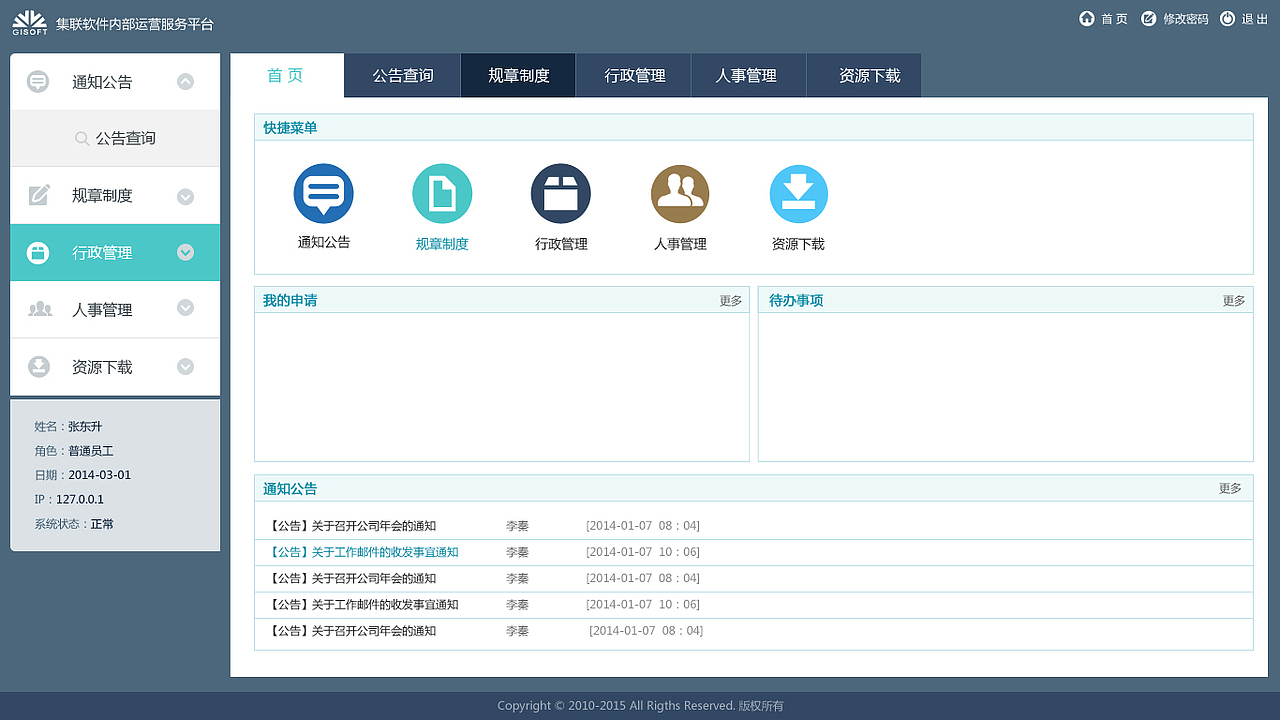This screenshot has width=1280, height=720.
Task: Click the 退出 power icon
Action: 1227,18
